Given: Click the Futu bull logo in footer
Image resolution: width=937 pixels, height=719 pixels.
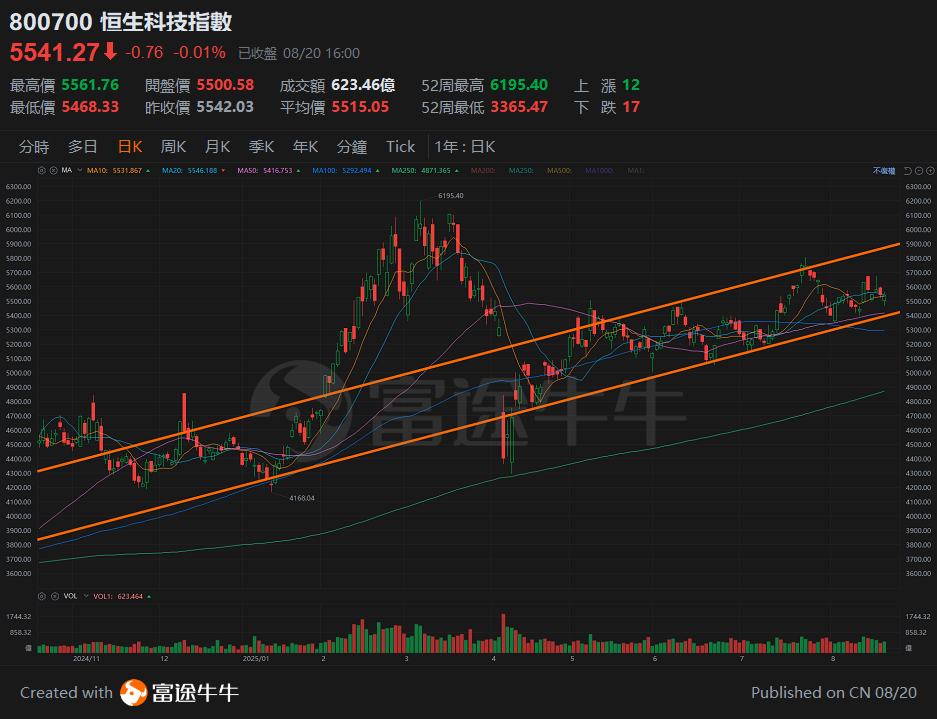Looking at the screenshot, I should coord(134,692).
